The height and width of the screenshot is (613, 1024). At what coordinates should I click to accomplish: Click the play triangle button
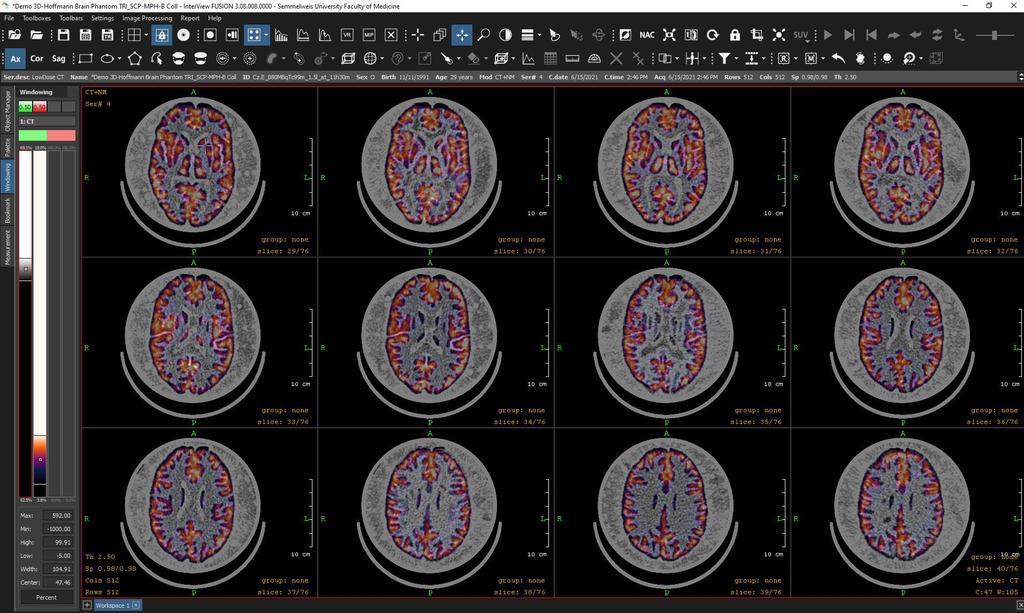828,35
